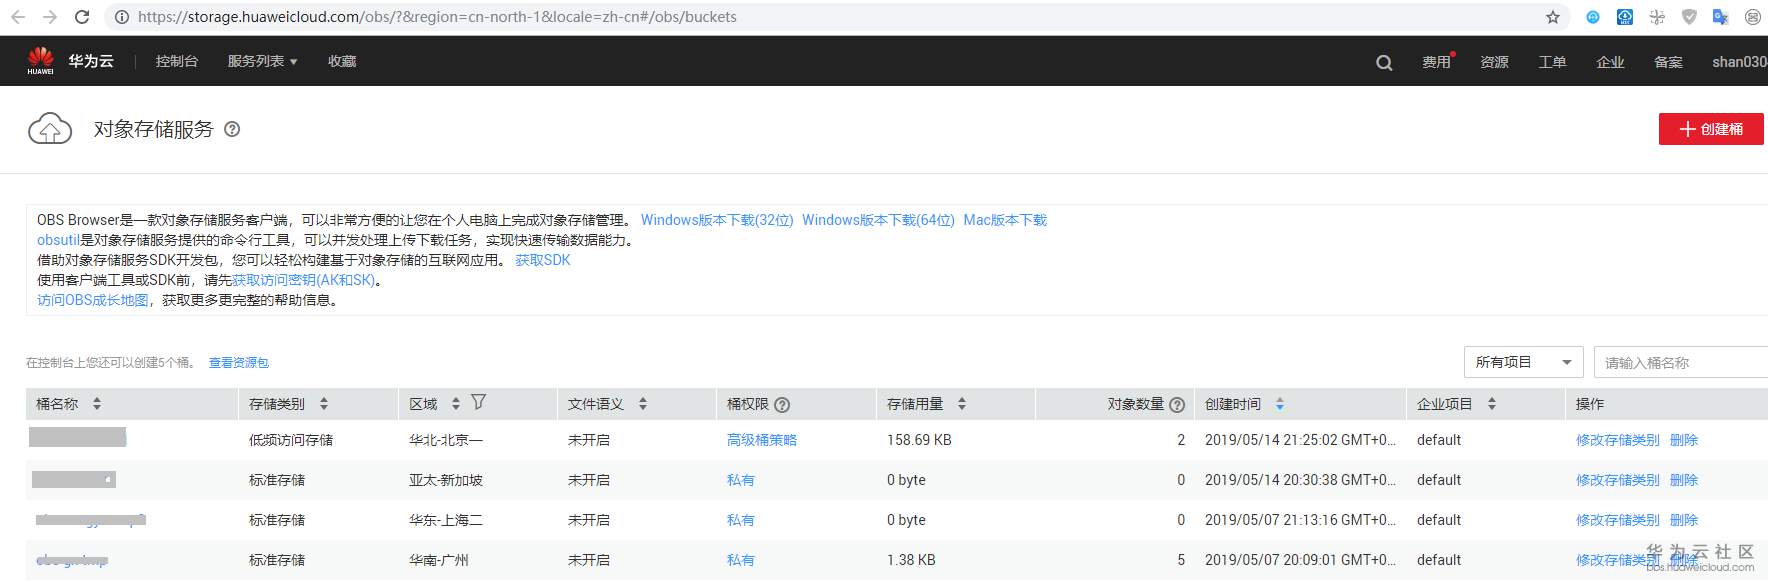The image size is (1768, 582).
Task: Show help for 桶权限 column
Action: [782, 405]
